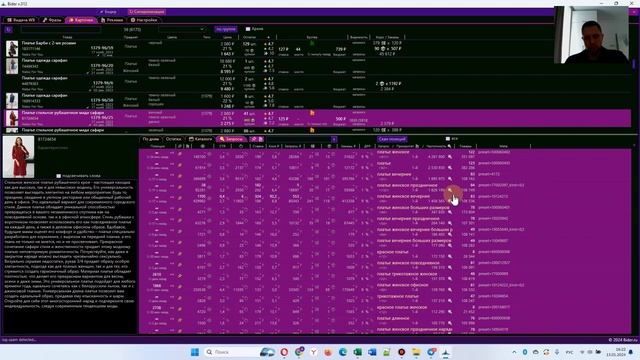The width and height of the screenshot is (640, 360).
Task: Select the 'Карточки' tab
Action: click(81, 20)
